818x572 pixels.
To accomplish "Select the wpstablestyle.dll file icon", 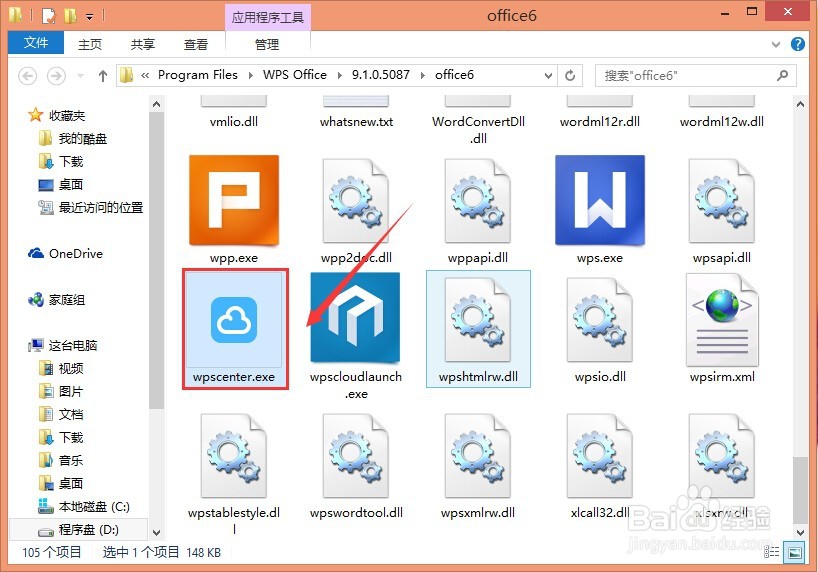I will click(x=234, y=456).
